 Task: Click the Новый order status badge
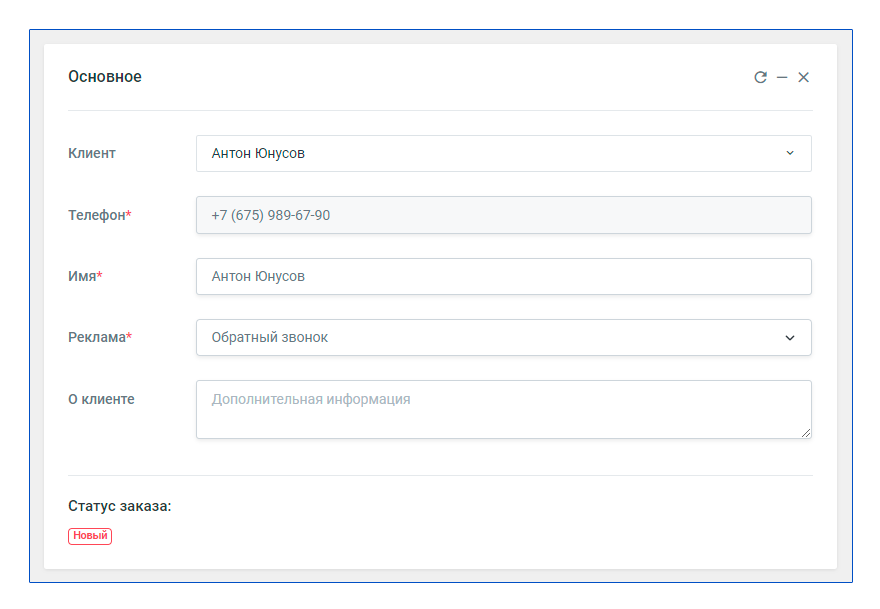(x=90, y=536)
